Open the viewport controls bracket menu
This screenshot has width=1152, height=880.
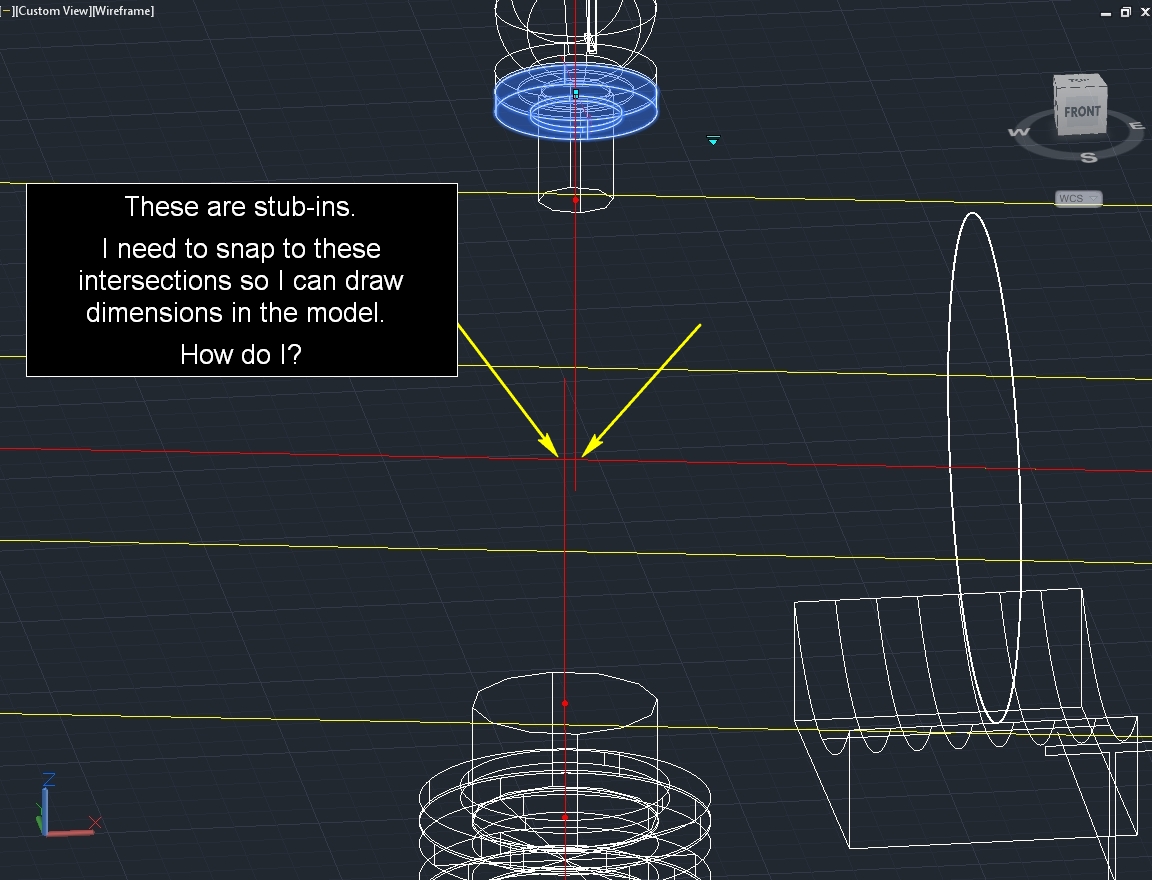click(x=8, y=10)
